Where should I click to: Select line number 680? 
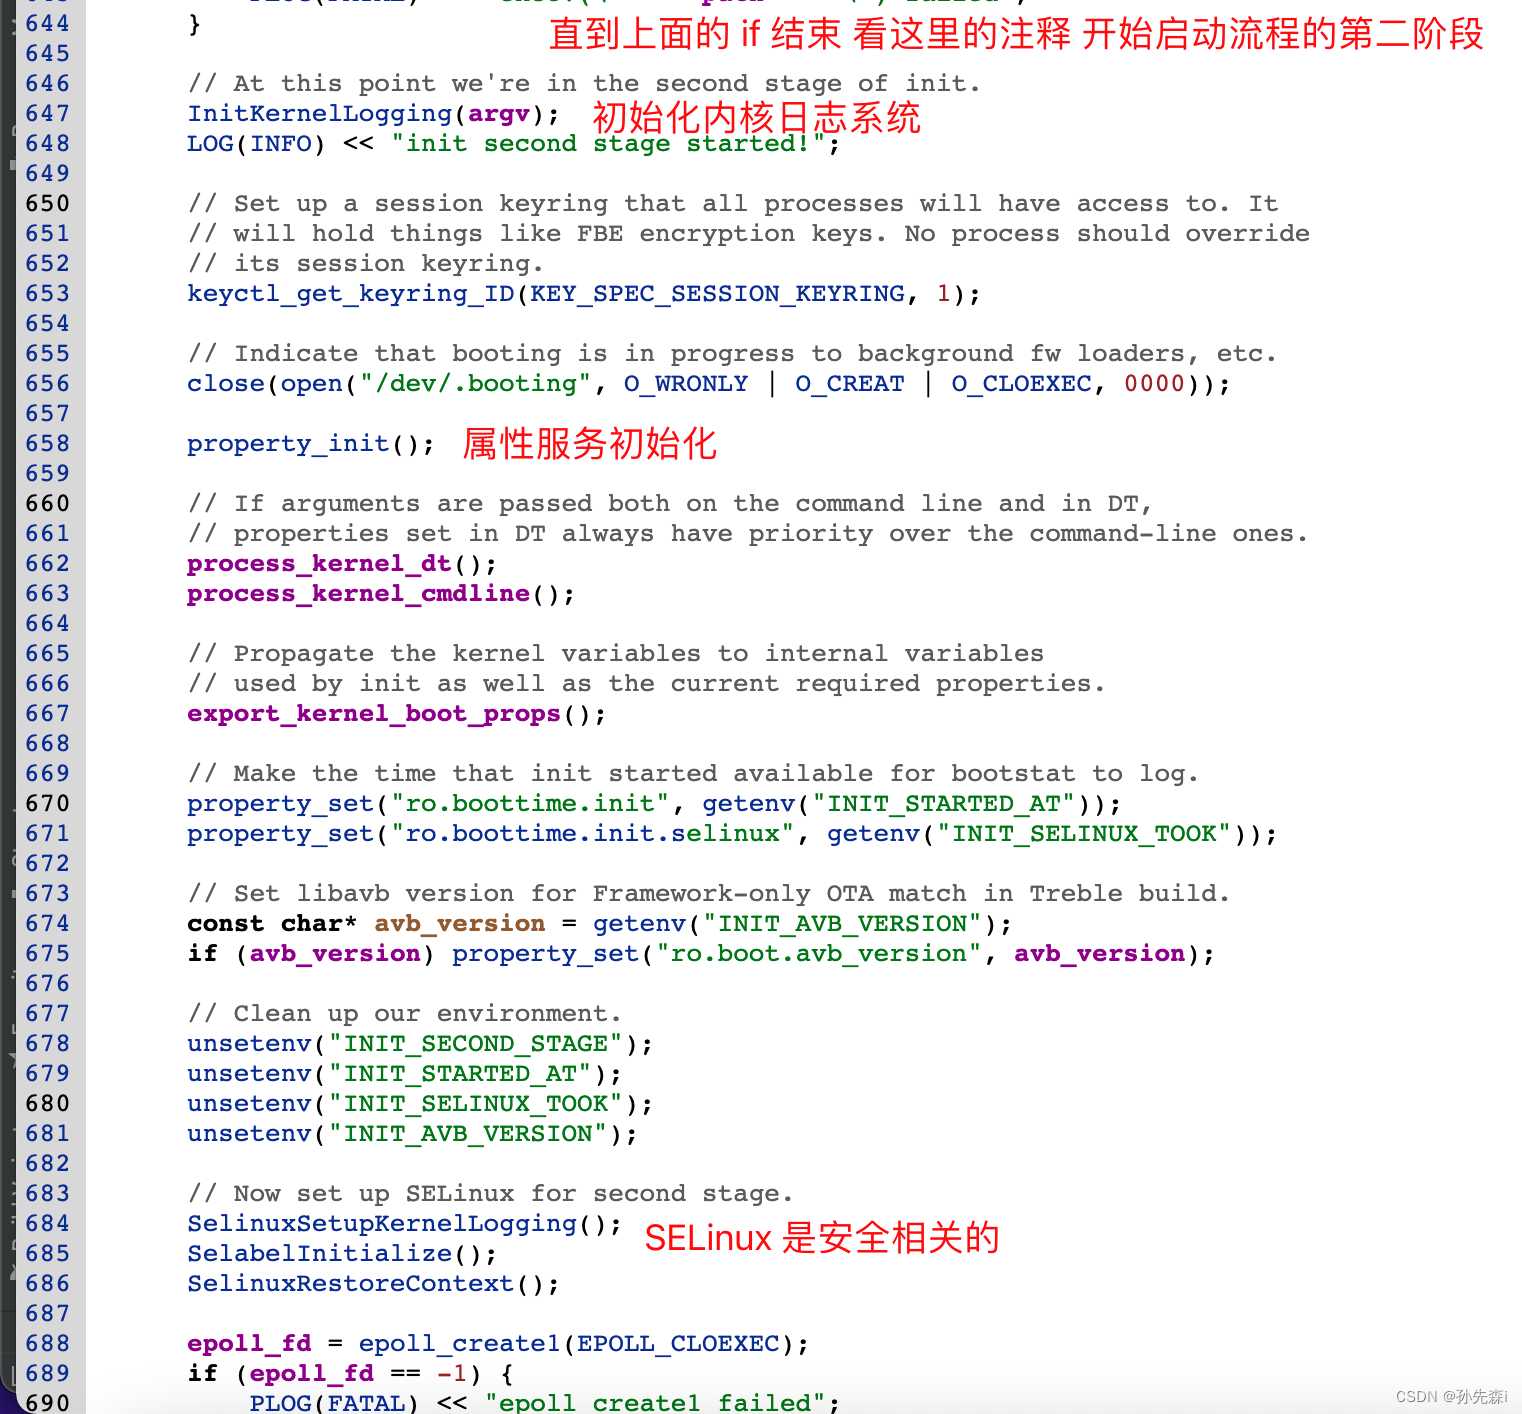48,1104
